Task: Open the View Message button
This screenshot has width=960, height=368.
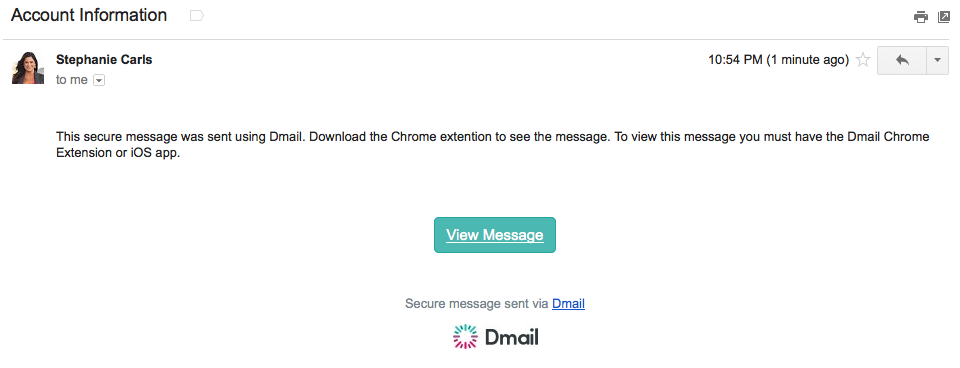Action: [495, 235]
